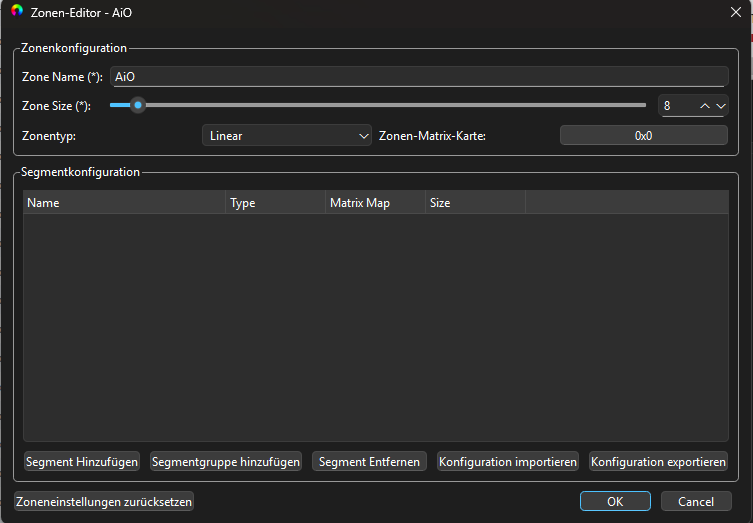This screenshot has width=753, height=523.
Task: Click the Name column header
Action: point(124,203)
